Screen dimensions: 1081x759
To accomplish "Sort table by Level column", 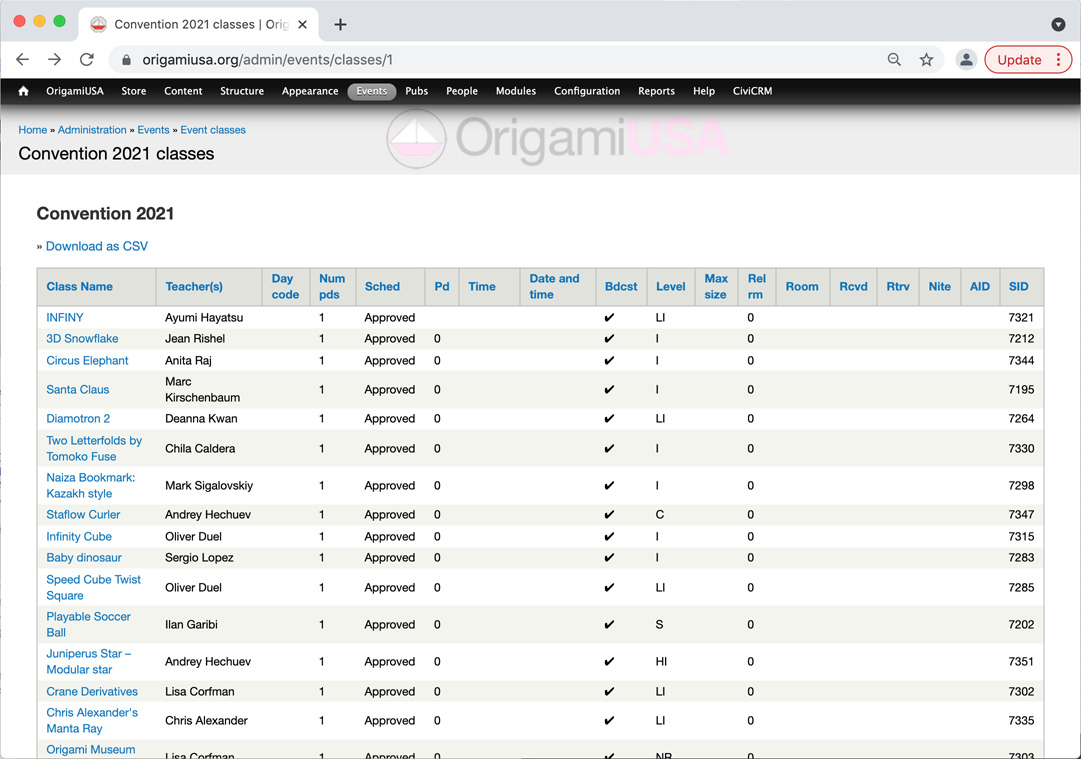I will pos(671,287).
